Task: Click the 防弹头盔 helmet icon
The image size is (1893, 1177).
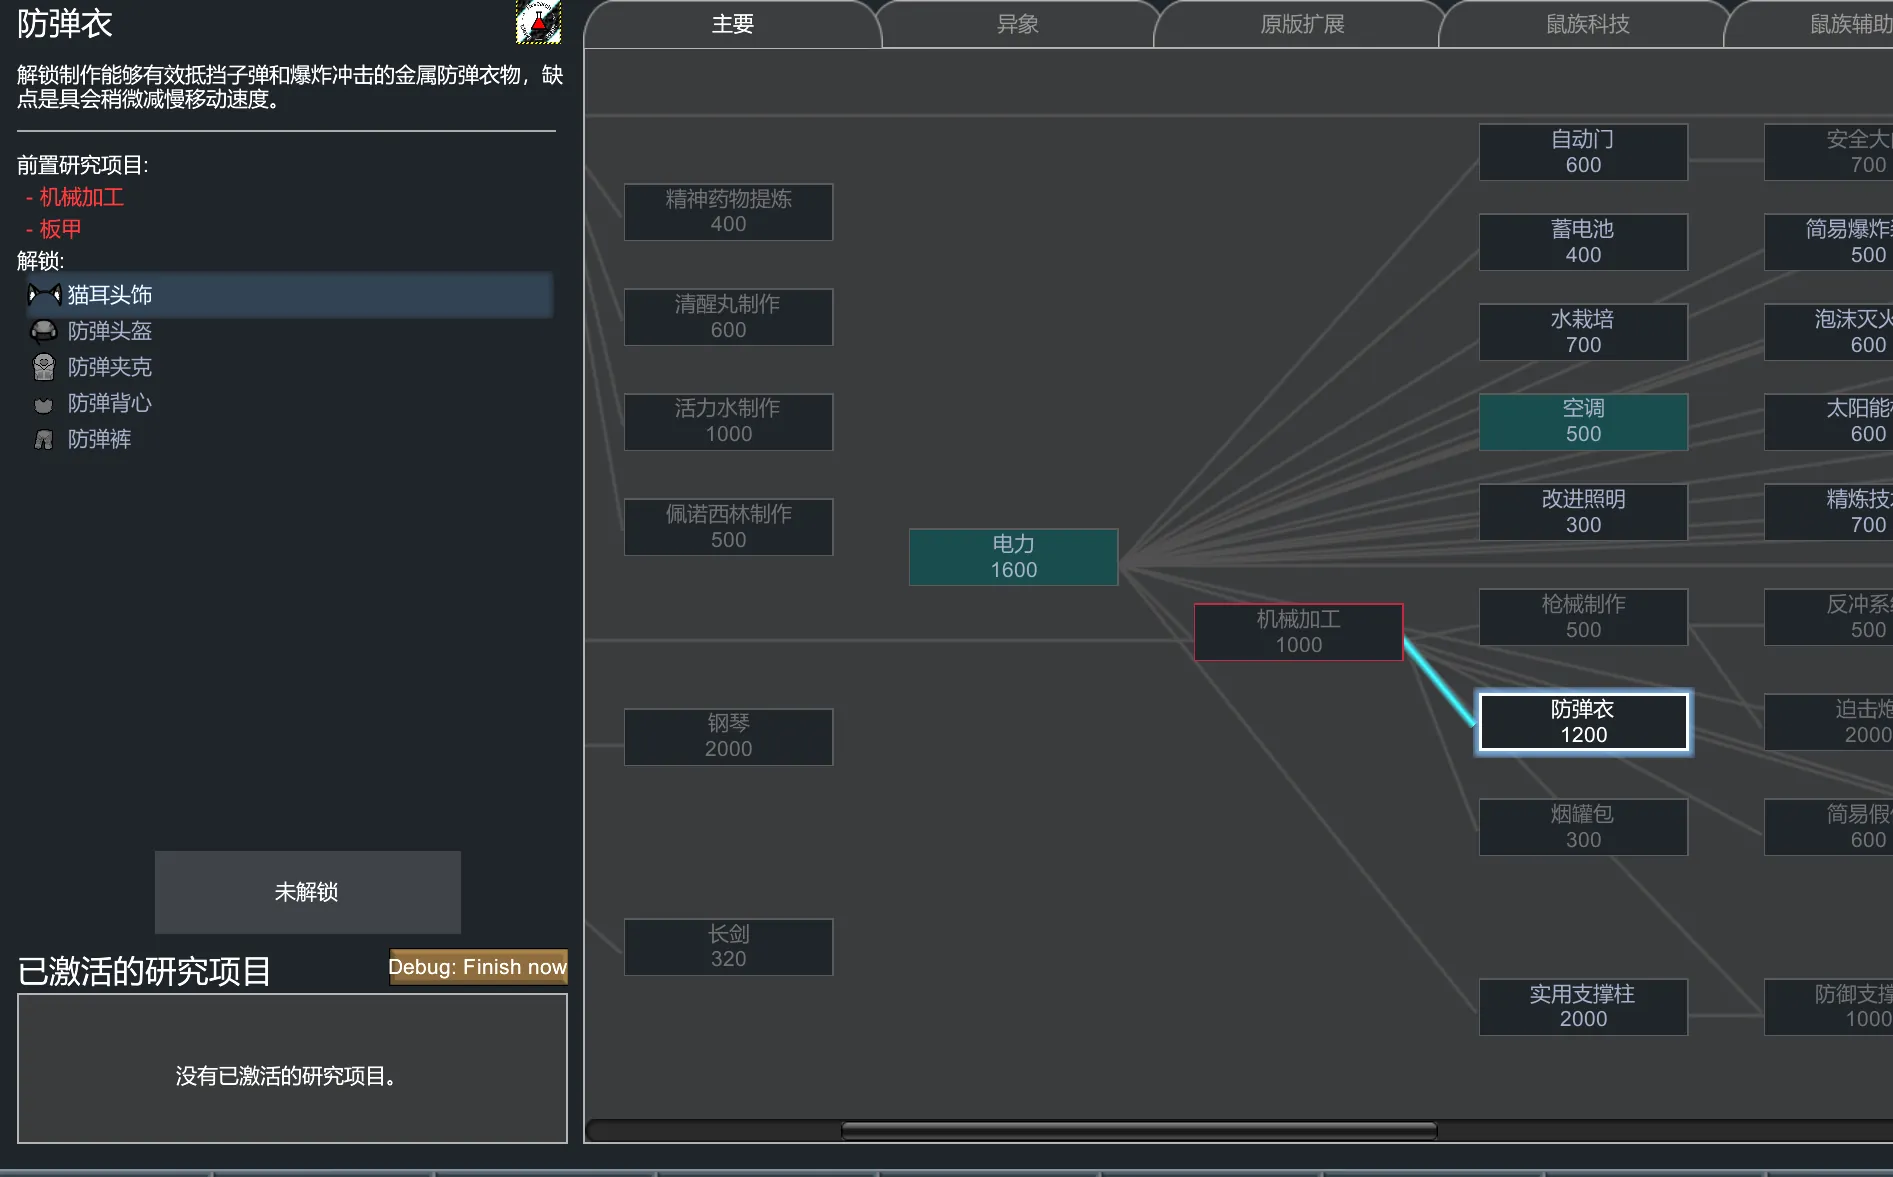Action: tap(44, 331)
